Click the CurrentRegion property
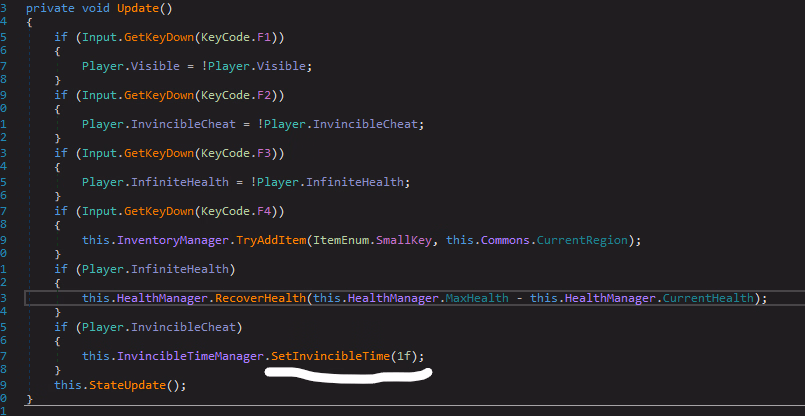 tap(582, 240)
